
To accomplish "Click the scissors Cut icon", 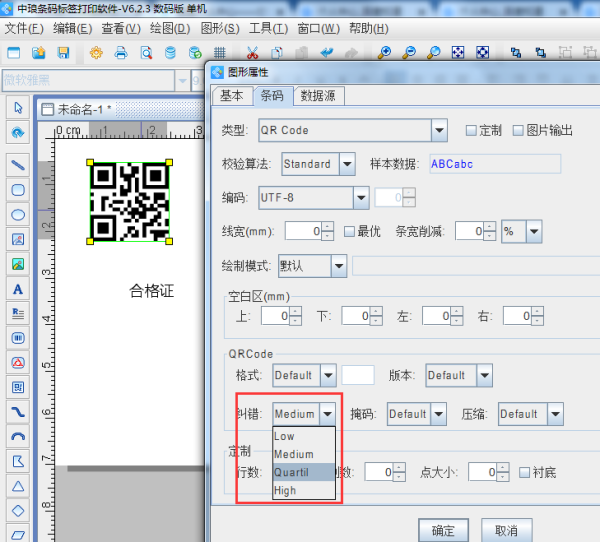I will pyautogui.click(x=251, y=52).
